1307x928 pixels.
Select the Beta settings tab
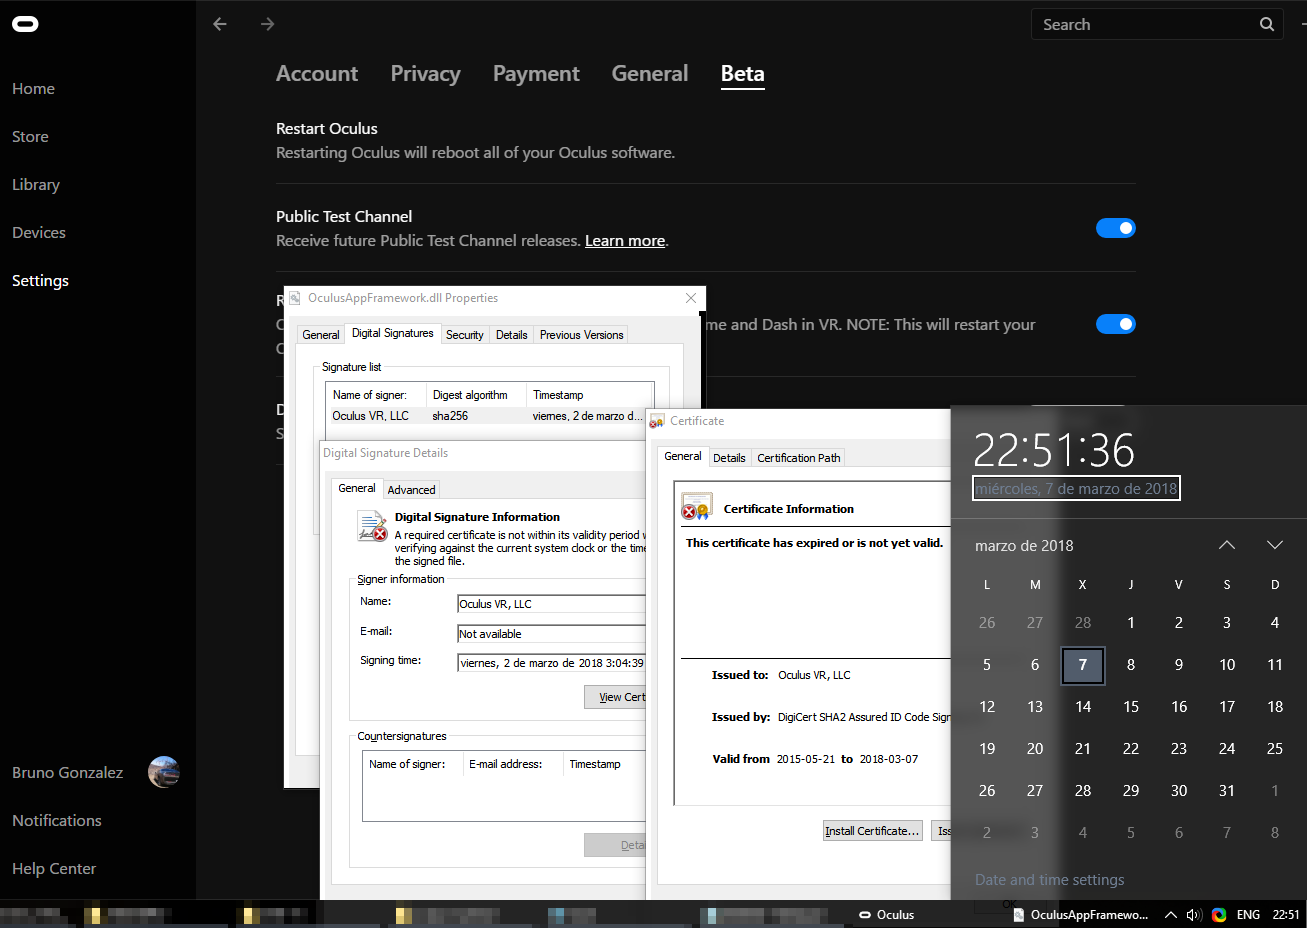point(743,74)
